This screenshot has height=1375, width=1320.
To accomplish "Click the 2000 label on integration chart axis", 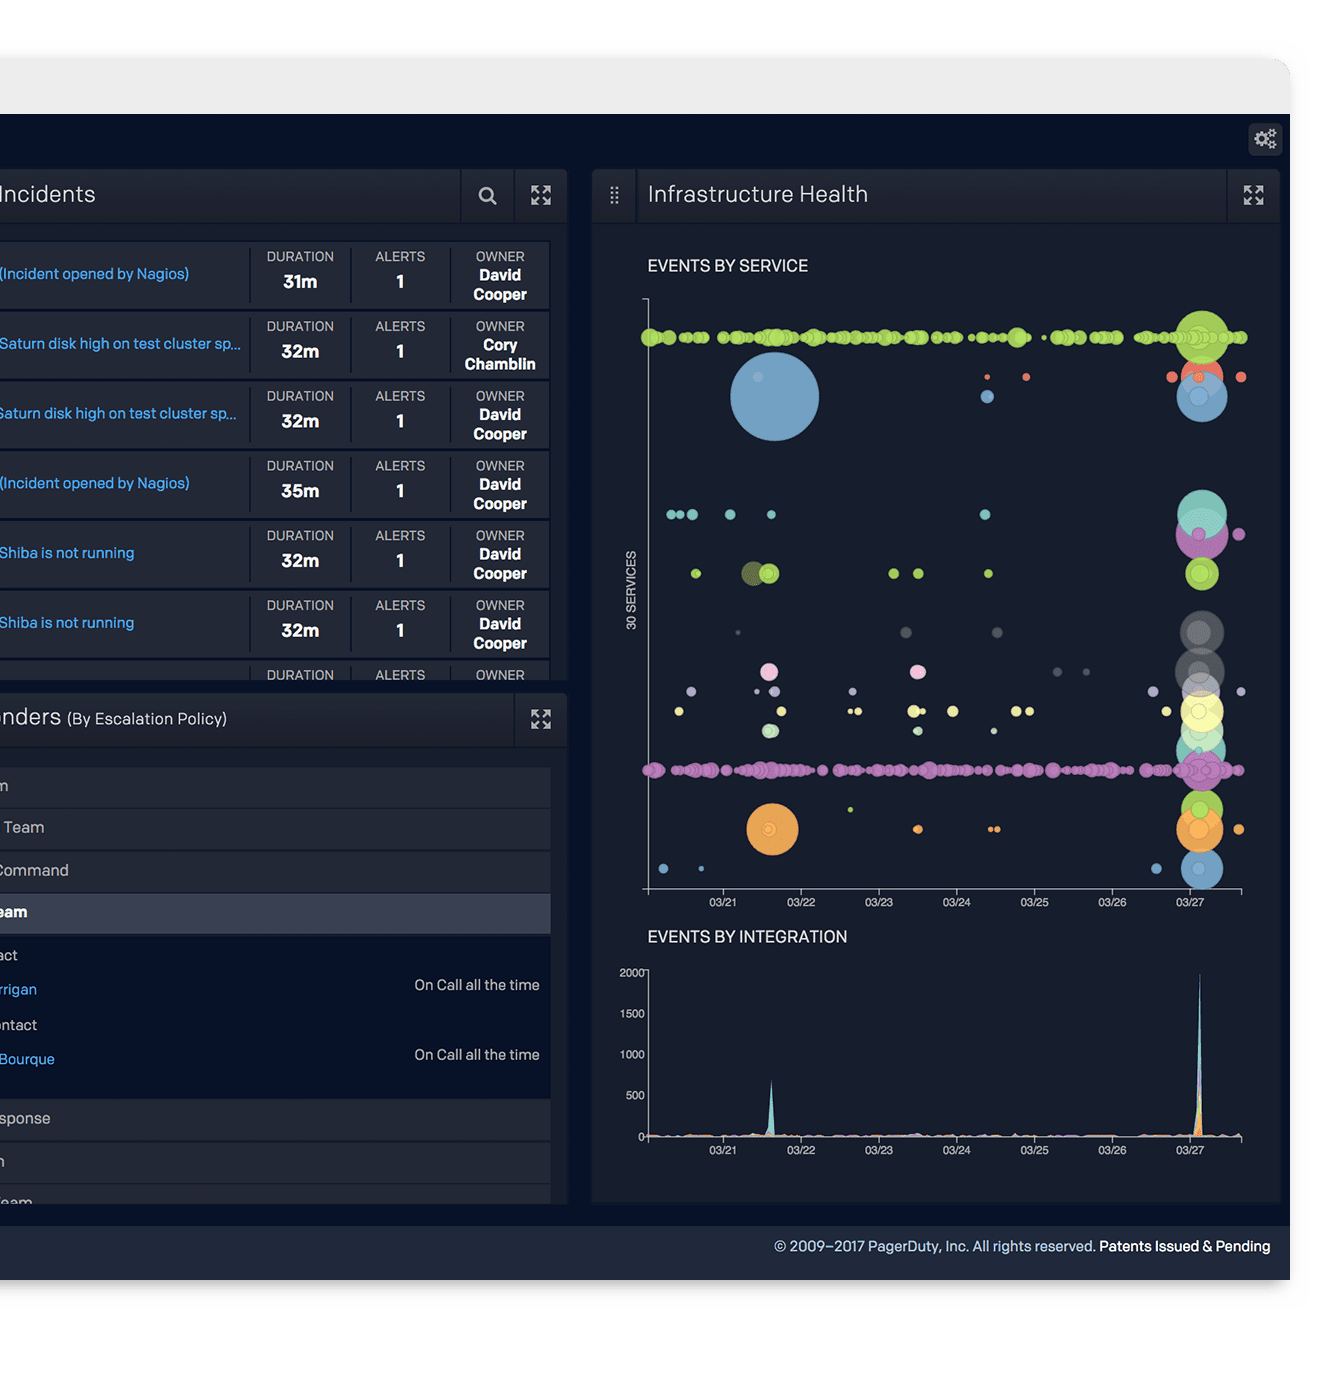I will (632, 973).
